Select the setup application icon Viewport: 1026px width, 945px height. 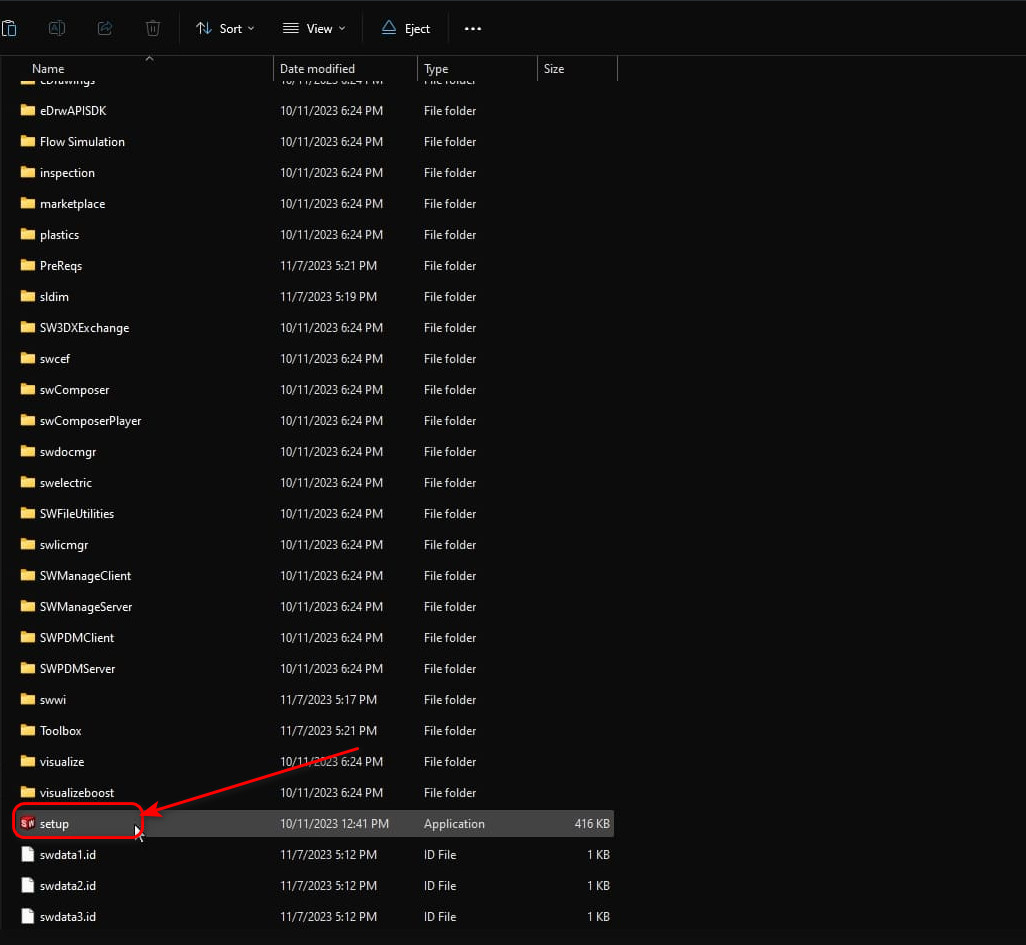27,823
